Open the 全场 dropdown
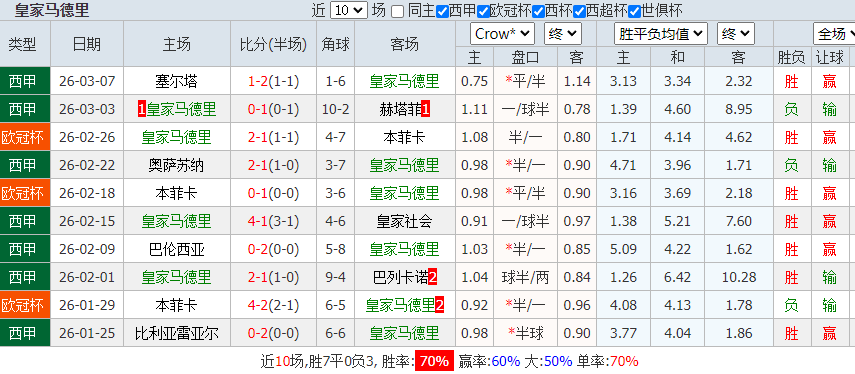 click(x=834, y=34)
